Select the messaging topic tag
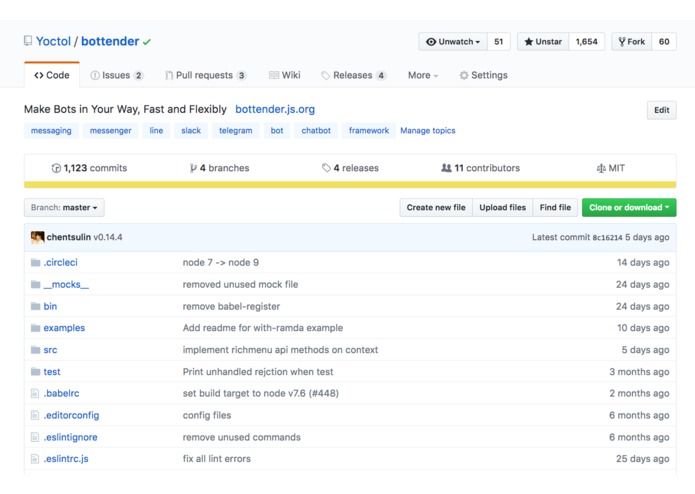This screenshot has width=695, height=494. pyautogui.click(x=51, y=131)
